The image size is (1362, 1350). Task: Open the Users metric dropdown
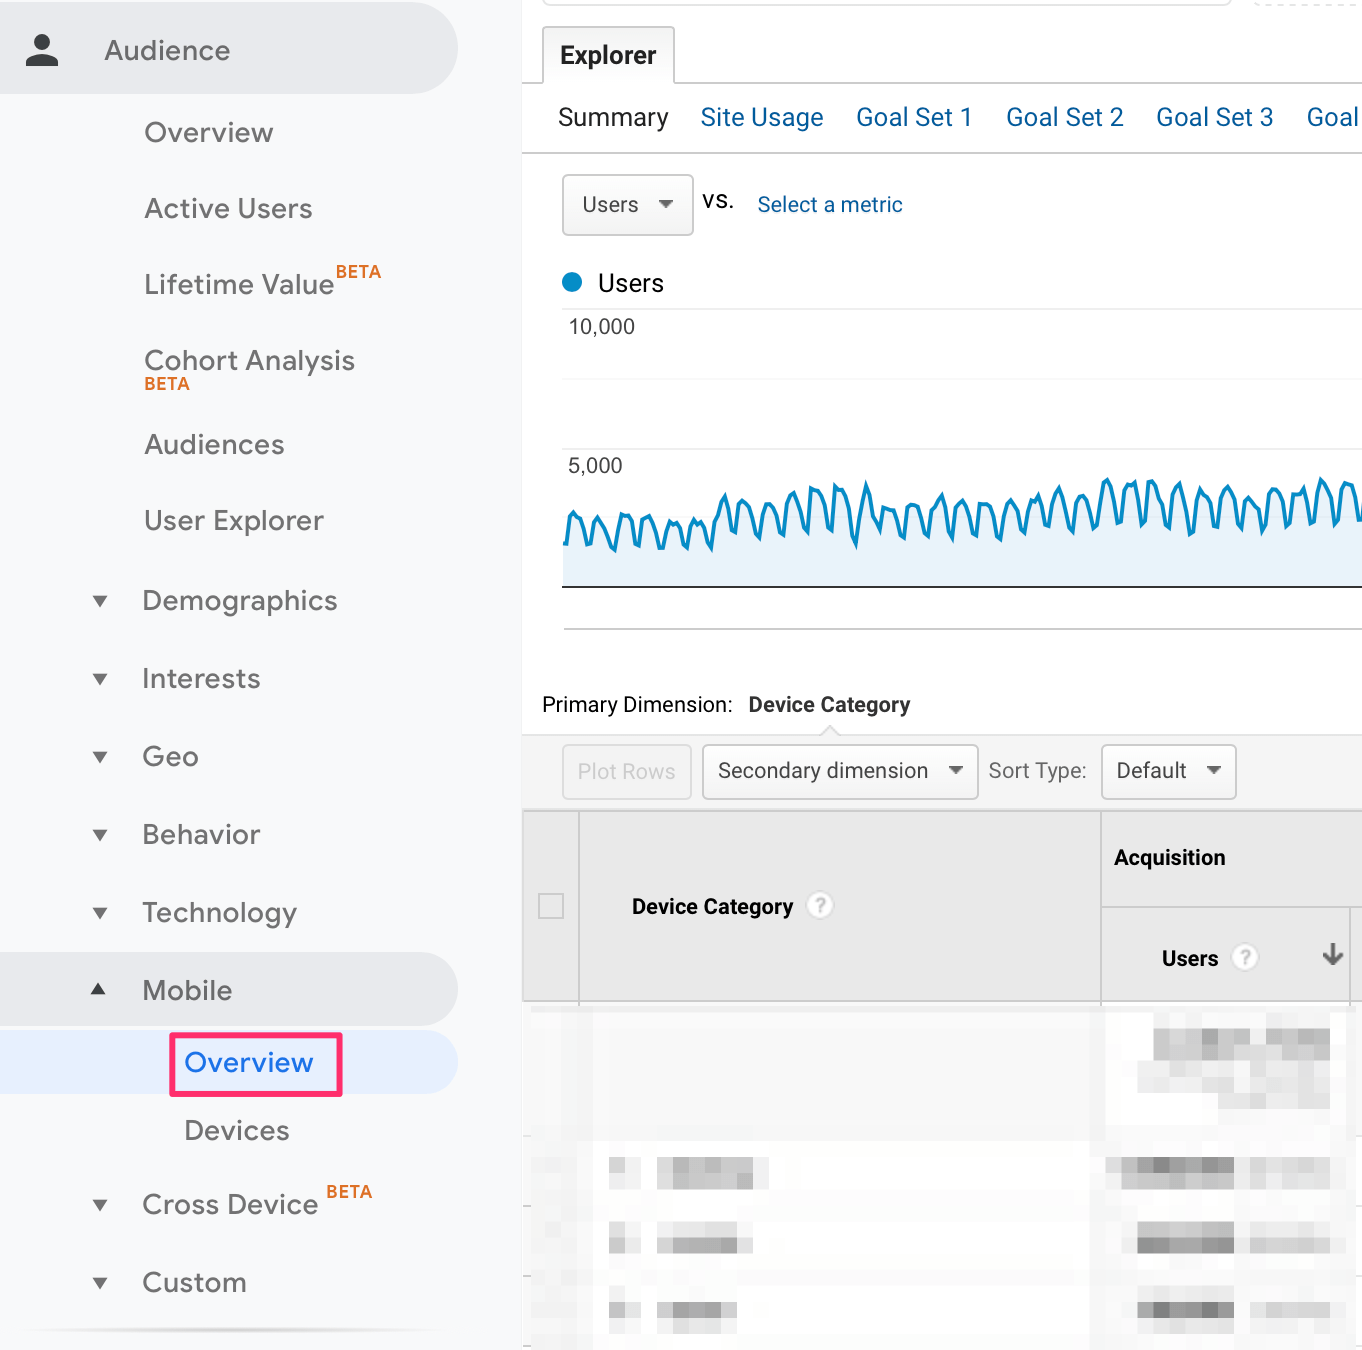tap(628, 205)
